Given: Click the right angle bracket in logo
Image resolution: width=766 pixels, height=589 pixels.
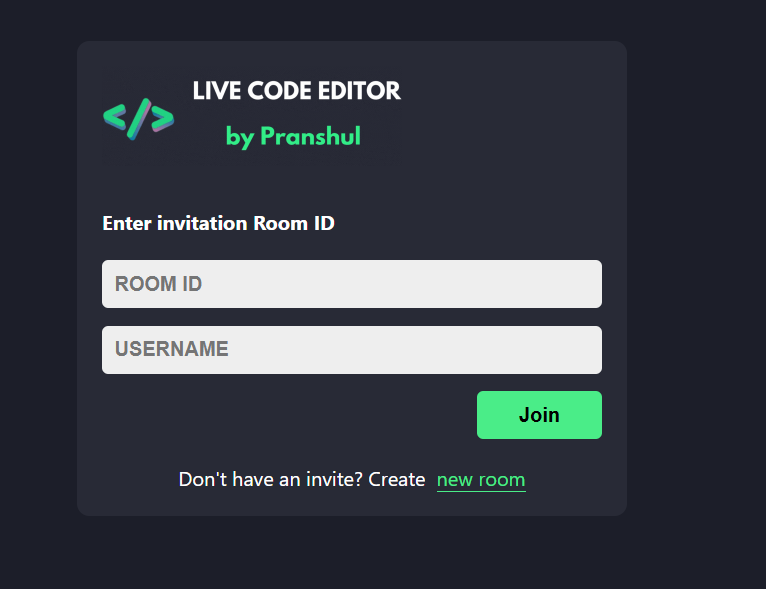Looking at the screenshot, I should (162, 120).
